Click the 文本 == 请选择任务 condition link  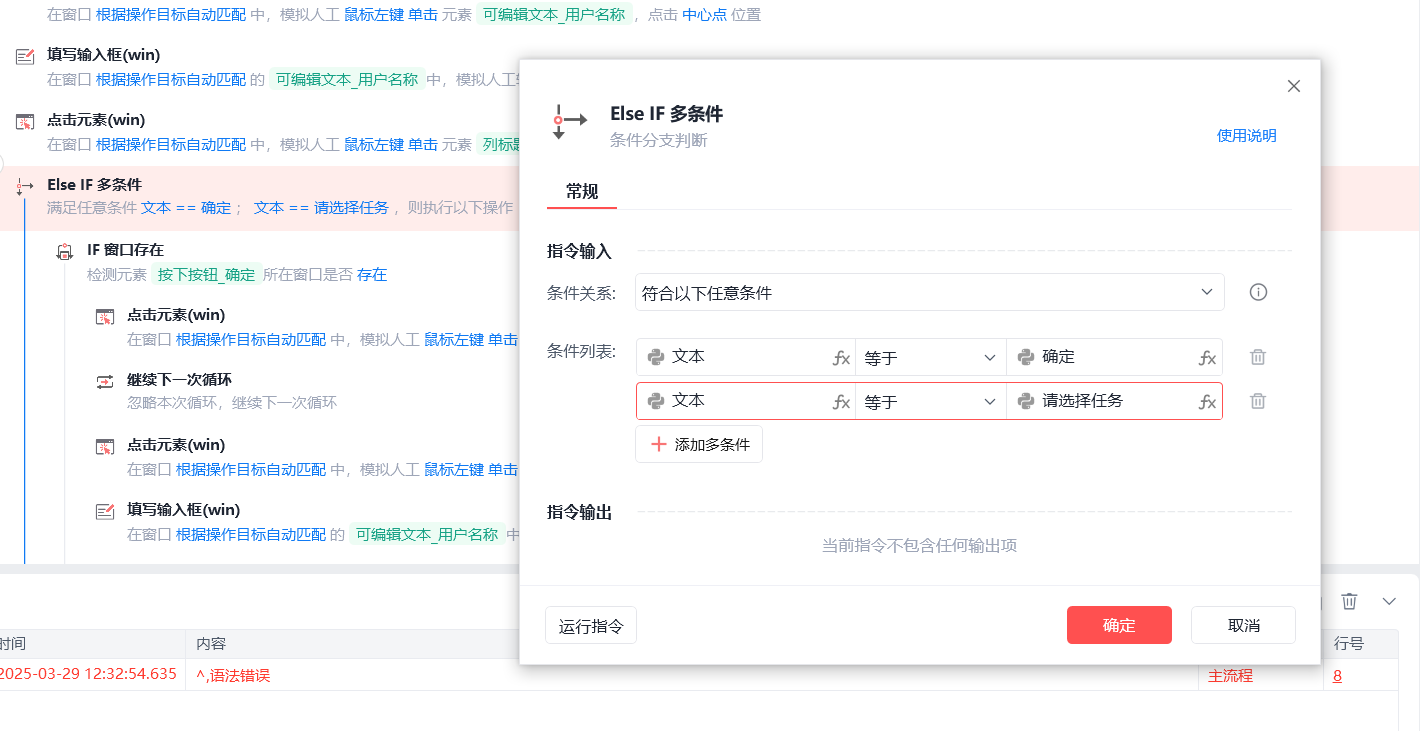(321, 208)
